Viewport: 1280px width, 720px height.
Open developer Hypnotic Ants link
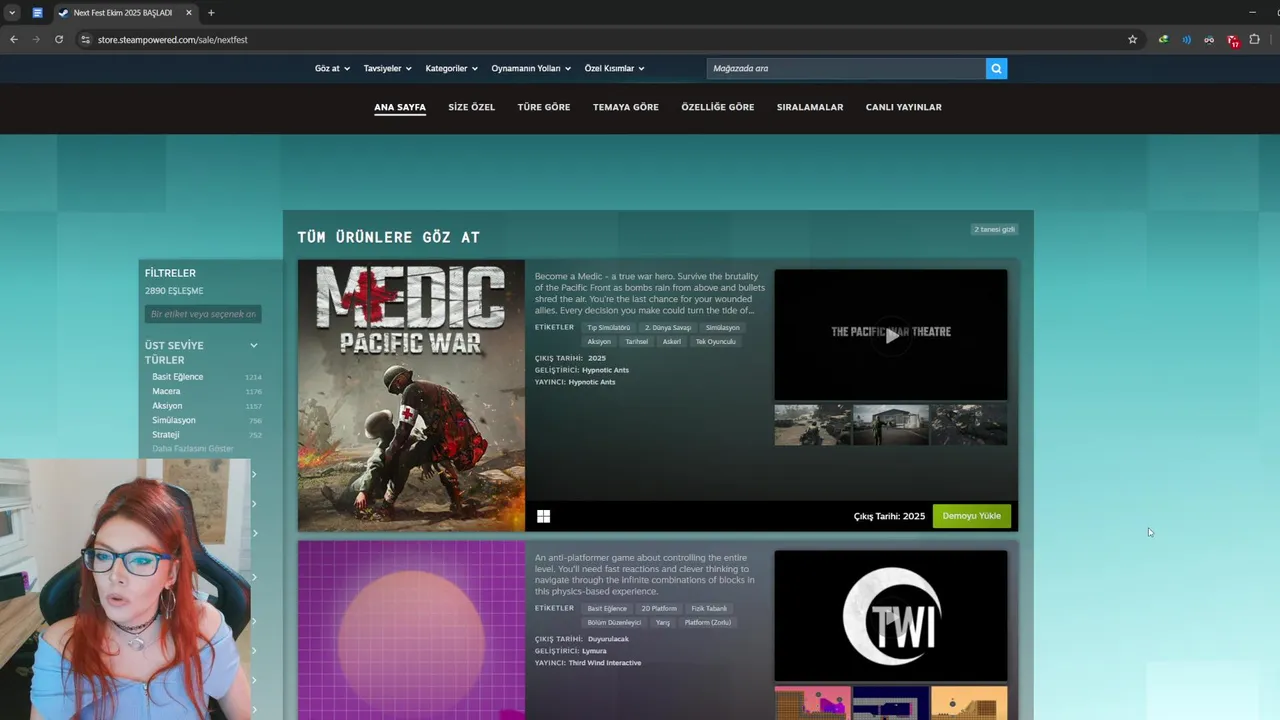pos(605,370)
